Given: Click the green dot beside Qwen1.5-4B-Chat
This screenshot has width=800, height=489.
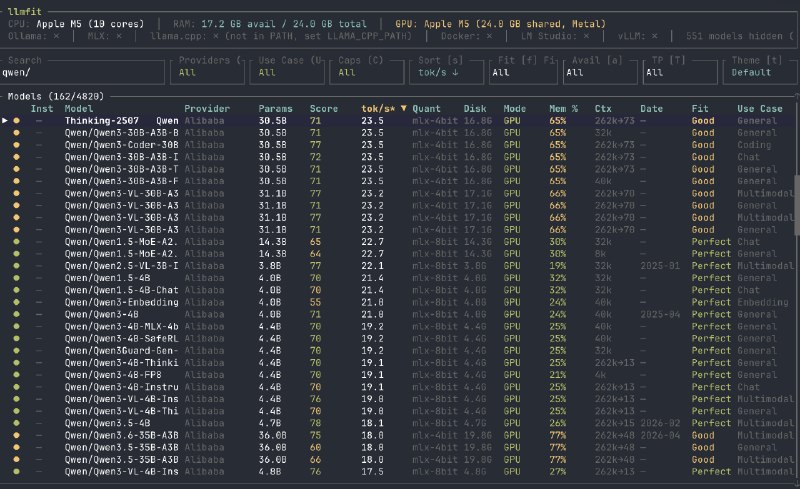Looking at the screenshot, I should pos(16,290).
